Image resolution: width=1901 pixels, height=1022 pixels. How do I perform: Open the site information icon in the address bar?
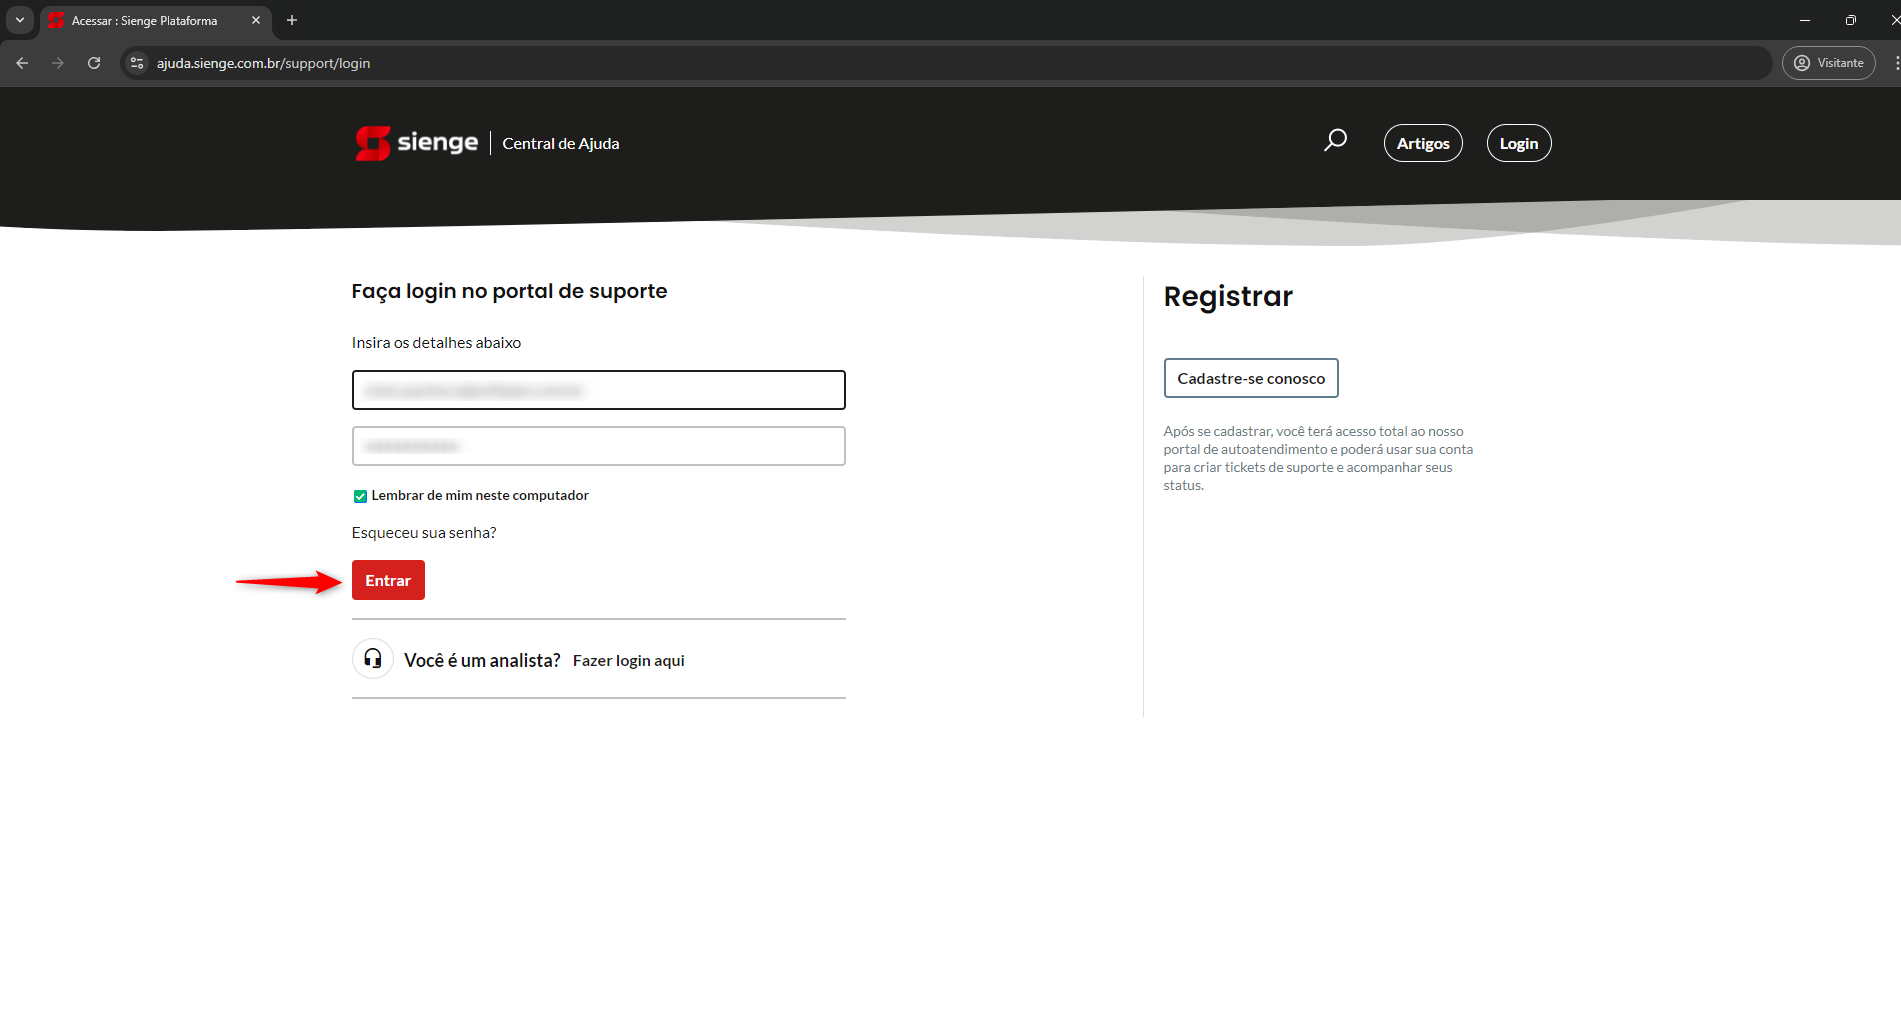[138, 63]
